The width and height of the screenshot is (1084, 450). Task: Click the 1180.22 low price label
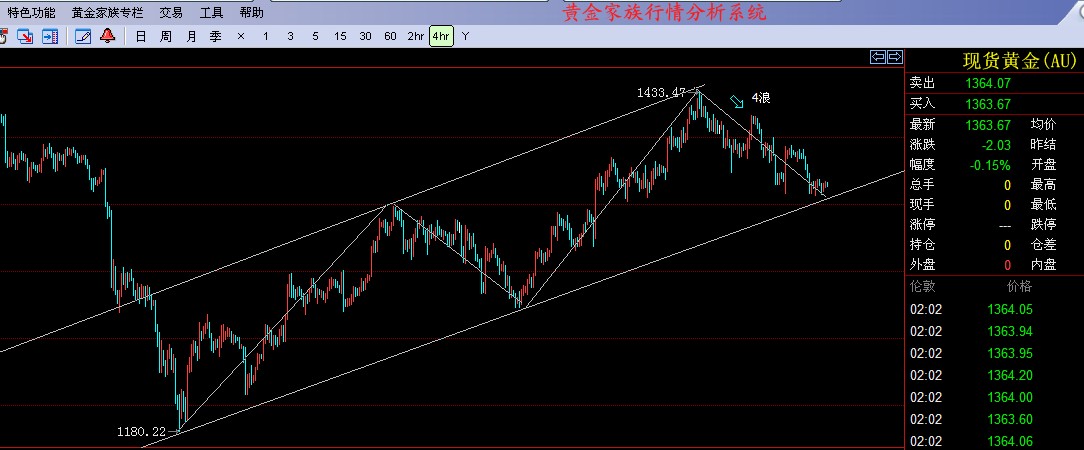141,432
